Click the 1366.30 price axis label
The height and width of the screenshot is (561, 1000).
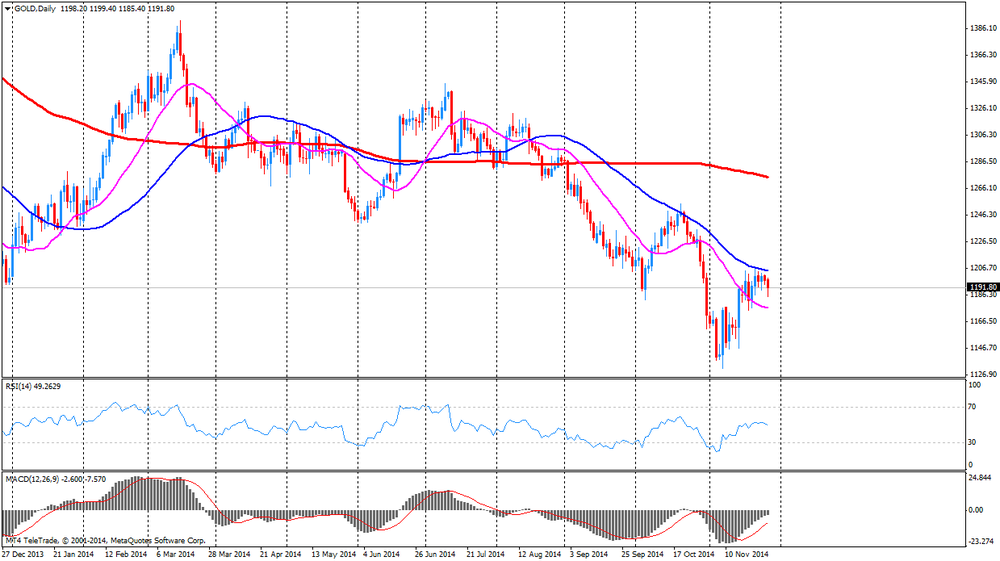pos(983,55)
